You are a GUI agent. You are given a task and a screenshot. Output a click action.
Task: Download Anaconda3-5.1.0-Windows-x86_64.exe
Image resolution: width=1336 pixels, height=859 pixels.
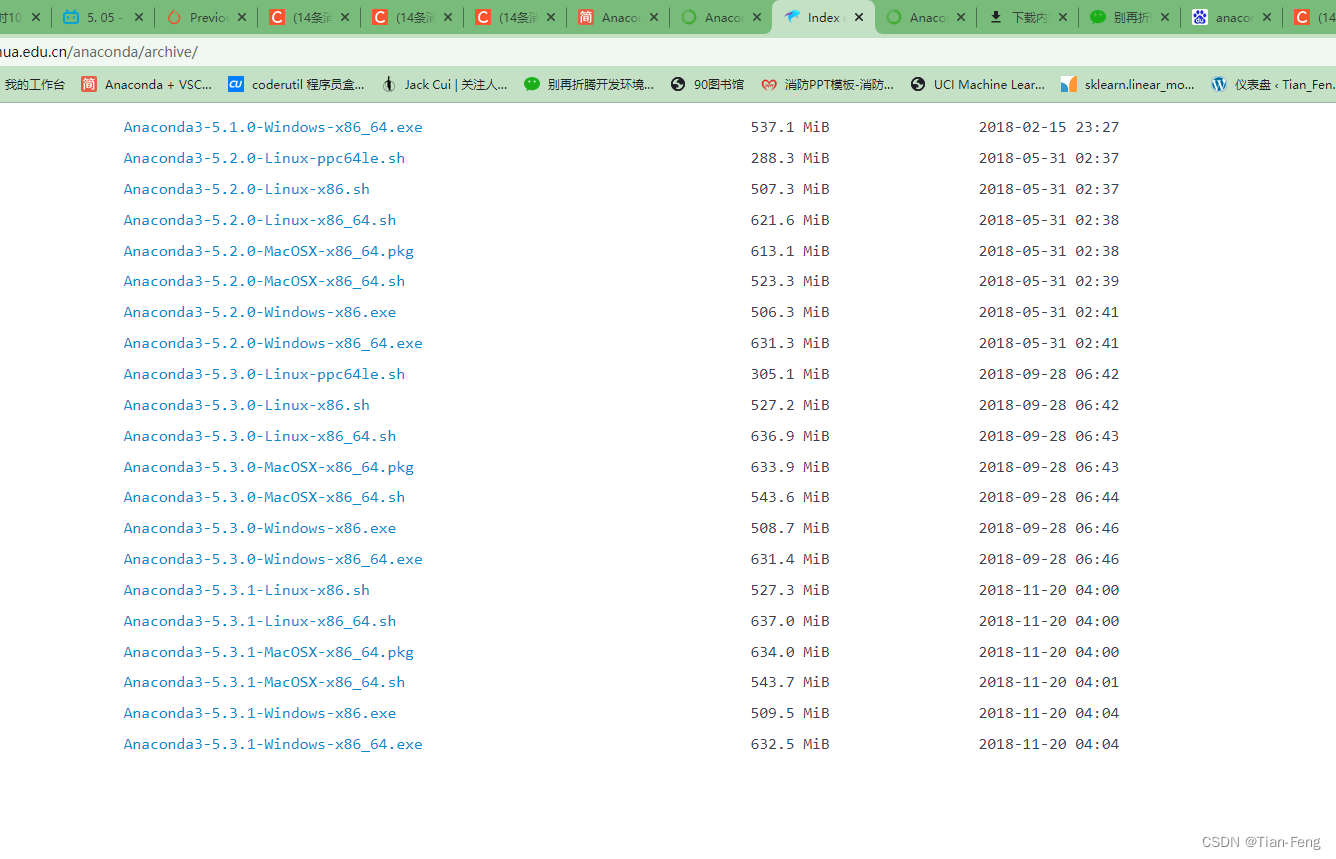point(273,127)
